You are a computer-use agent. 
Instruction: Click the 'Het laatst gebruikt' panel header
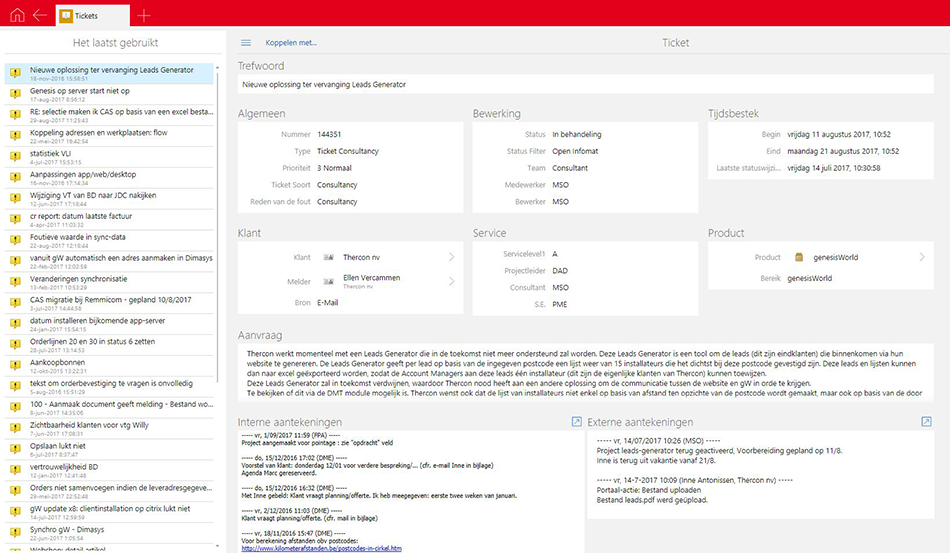[115, 43]
